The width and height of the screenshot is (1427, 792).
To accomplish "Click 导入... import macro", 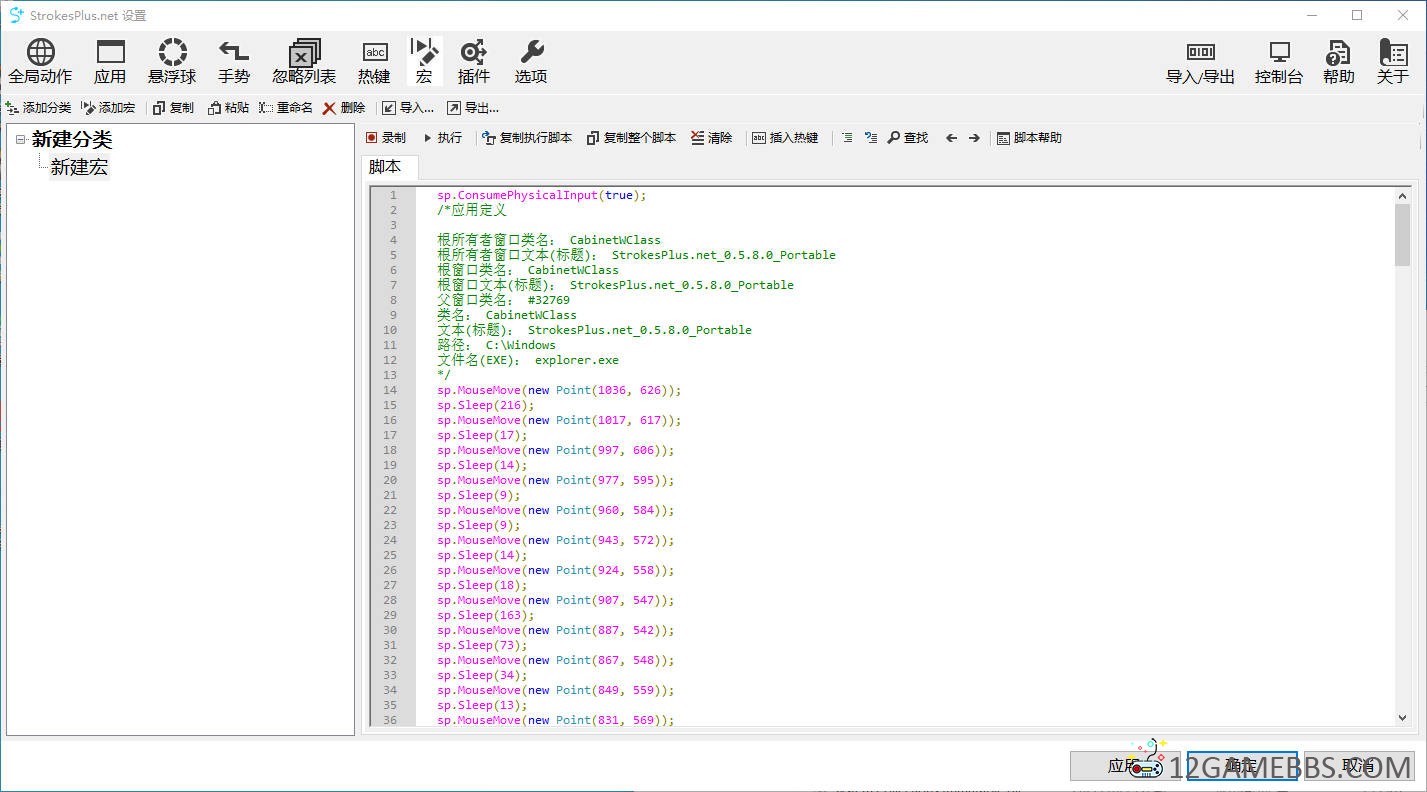I will [408, 108].
